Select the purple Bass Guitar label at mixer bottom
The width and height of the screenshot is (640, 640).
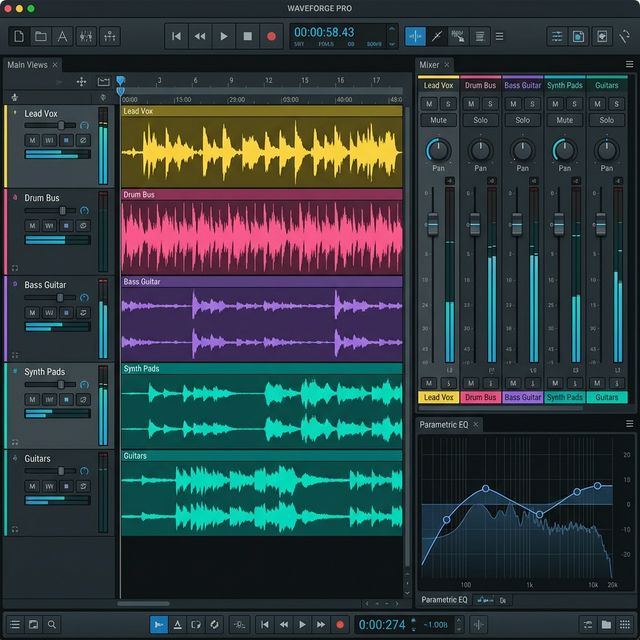(522, 397)
